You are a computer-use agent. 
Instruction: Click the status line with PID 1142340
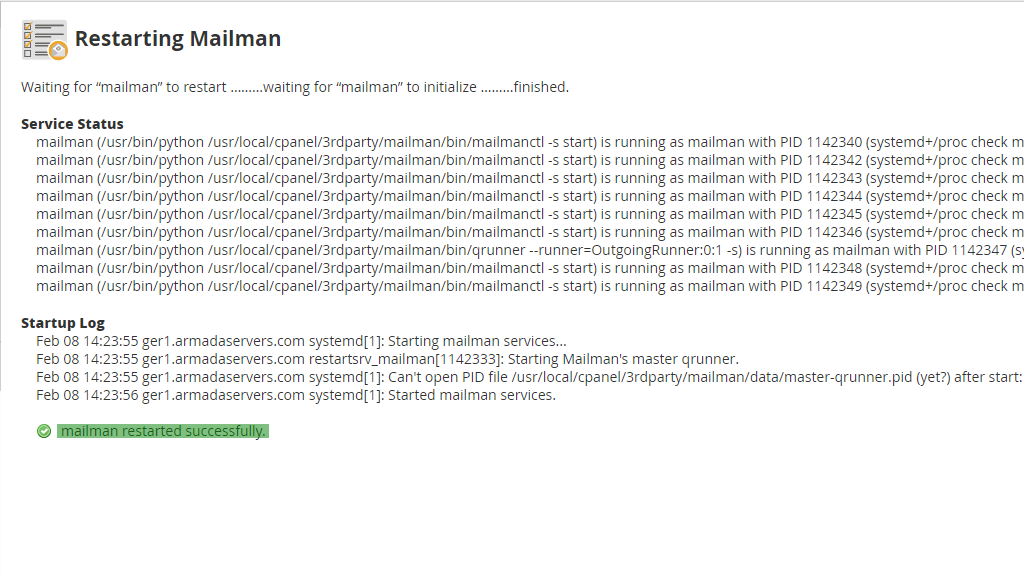click(x=530, y=142)
